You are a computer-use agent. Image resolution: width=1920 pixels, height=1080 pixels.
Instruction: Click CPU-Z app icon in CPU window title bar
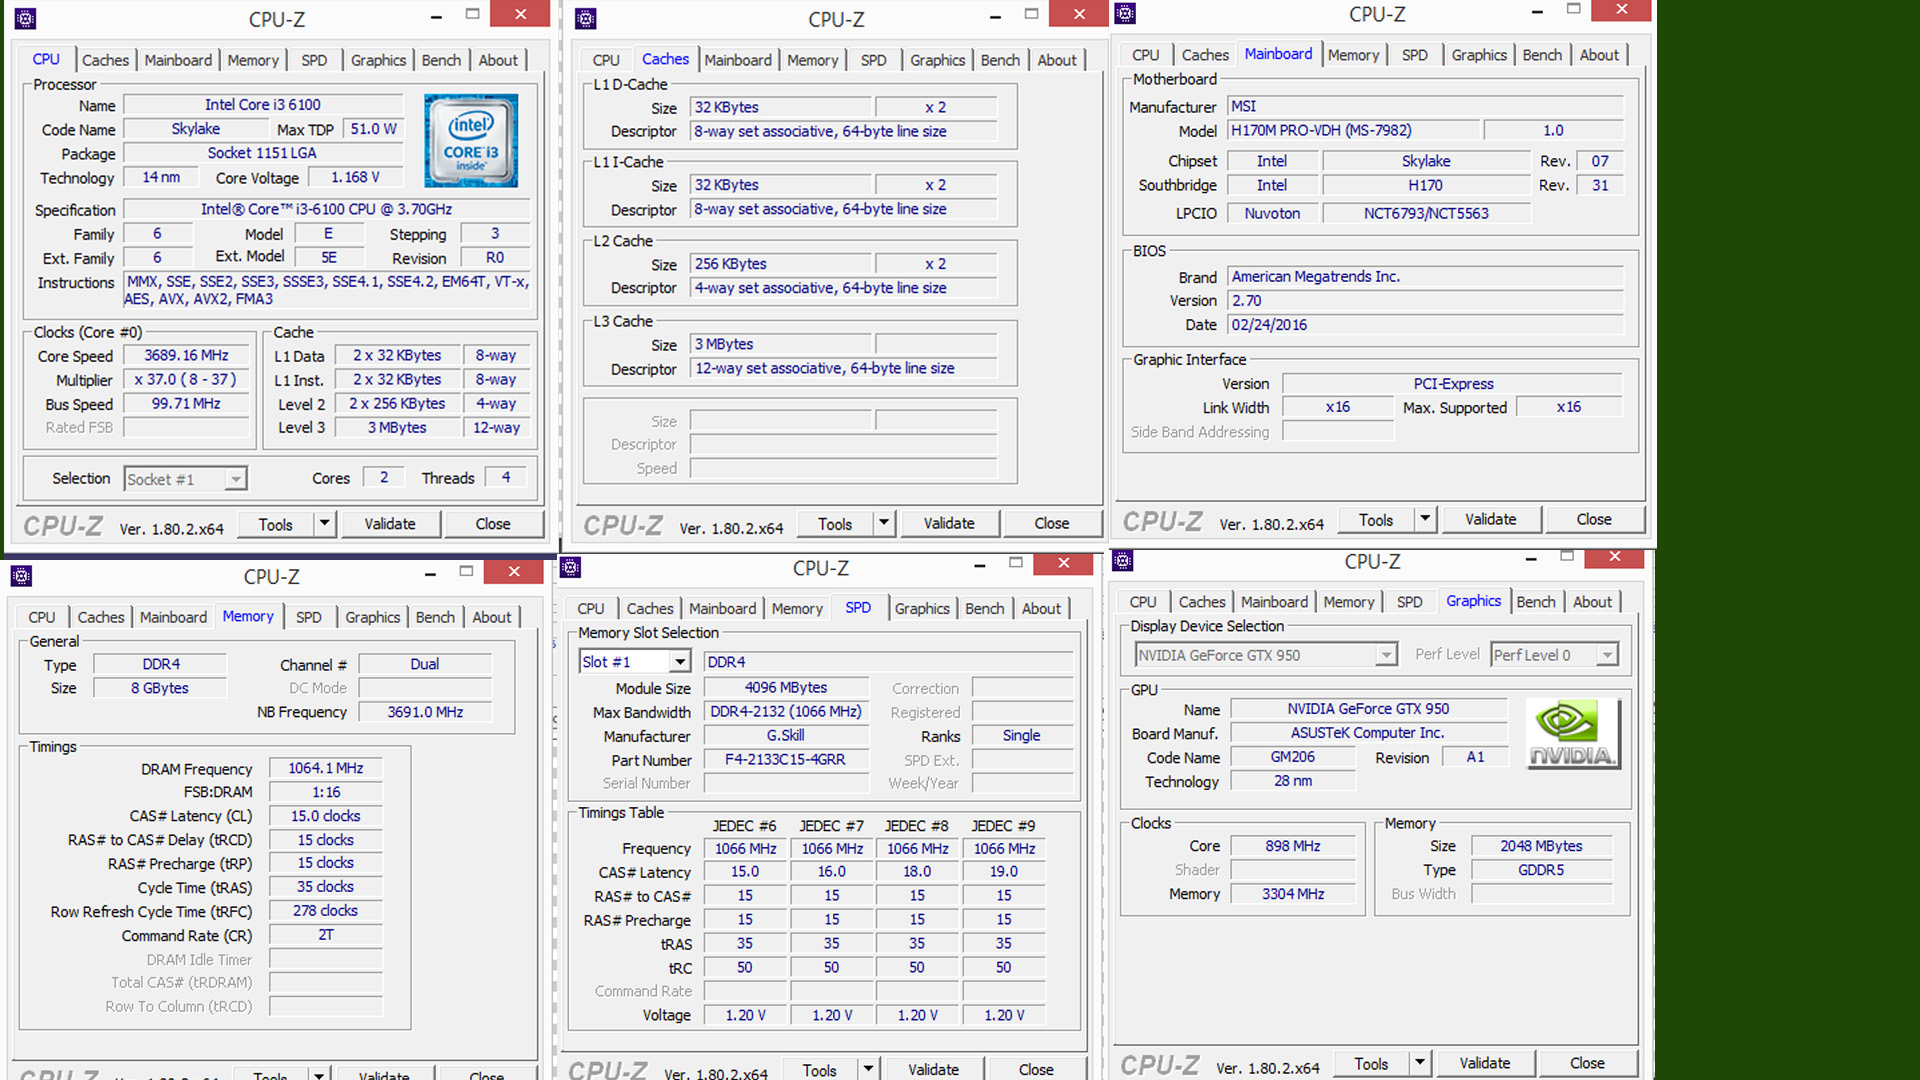click(26, 18)
